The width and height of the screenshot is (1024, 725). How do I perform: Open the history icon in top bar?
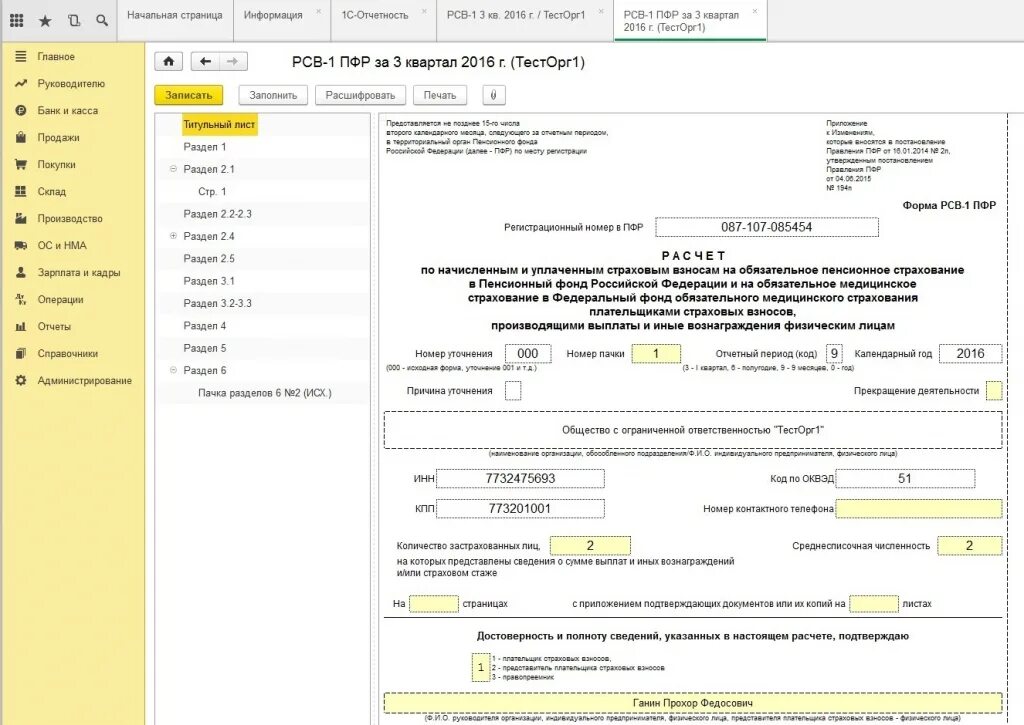tap(74, 20)
